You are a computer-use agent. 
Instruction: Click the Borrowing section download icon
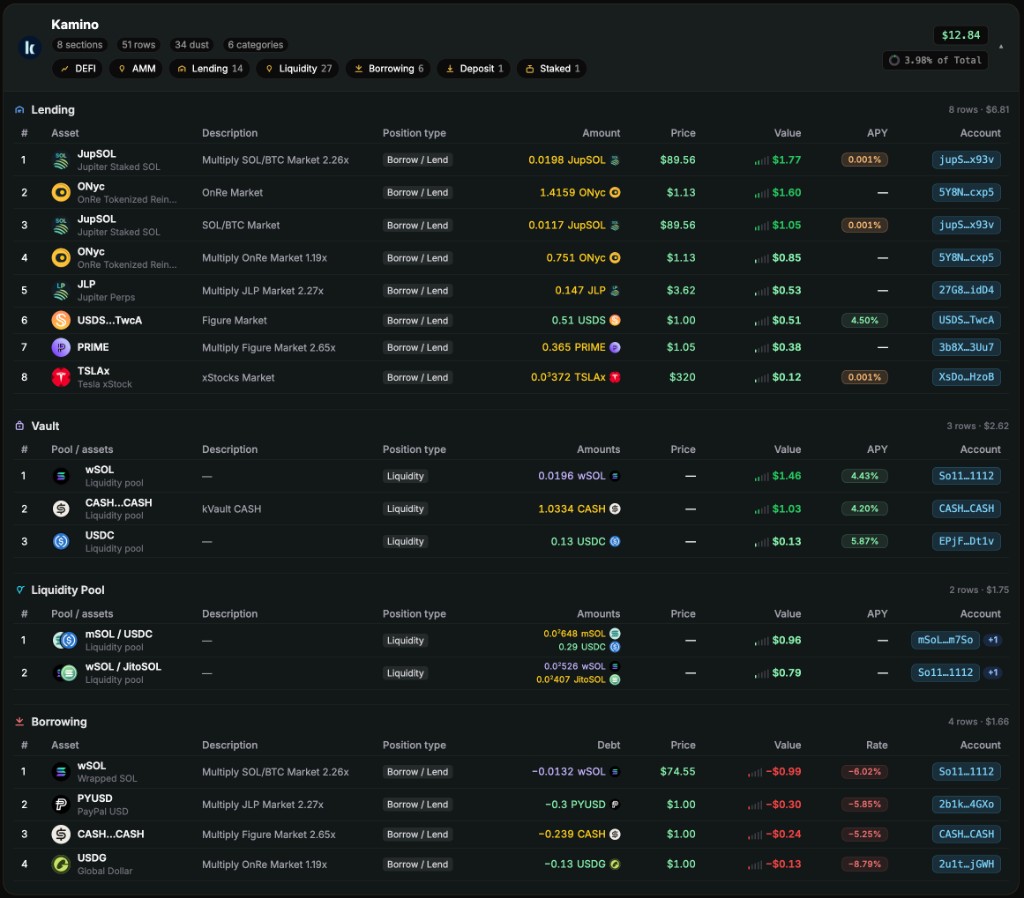coord(20,722)
